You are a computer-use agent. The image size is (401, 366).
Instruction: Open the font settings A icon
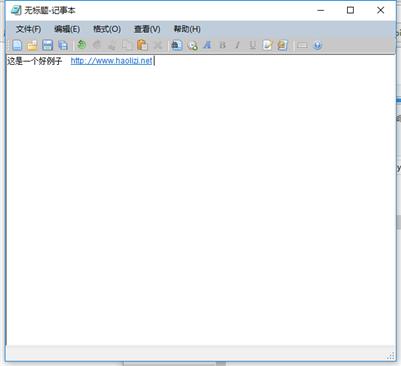pyautogui.click(x=207, y=45)
